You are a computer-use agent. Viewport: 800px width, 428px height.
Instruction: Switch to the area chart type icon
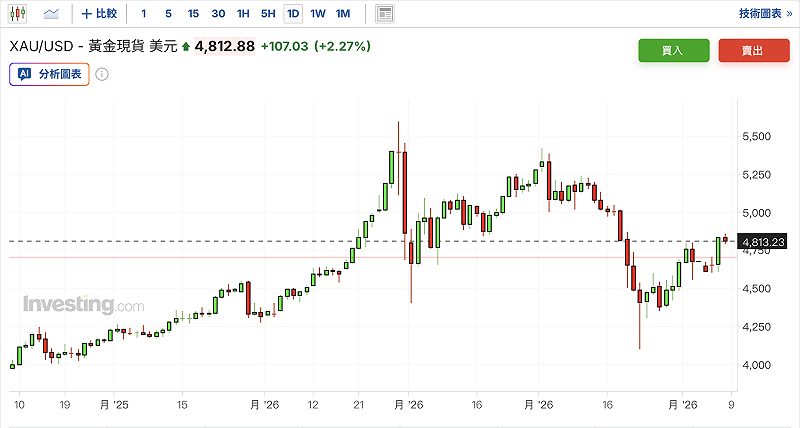point(51,15)
